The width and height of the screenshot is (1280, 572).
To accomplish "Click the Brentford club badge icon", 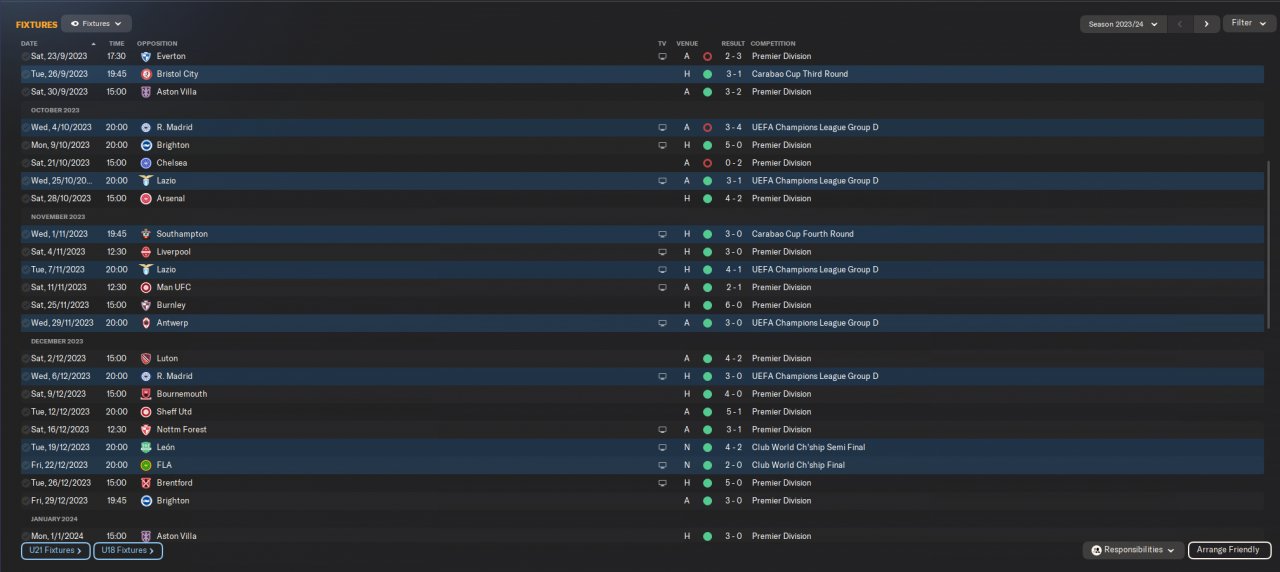I will (x=146, y=483).
